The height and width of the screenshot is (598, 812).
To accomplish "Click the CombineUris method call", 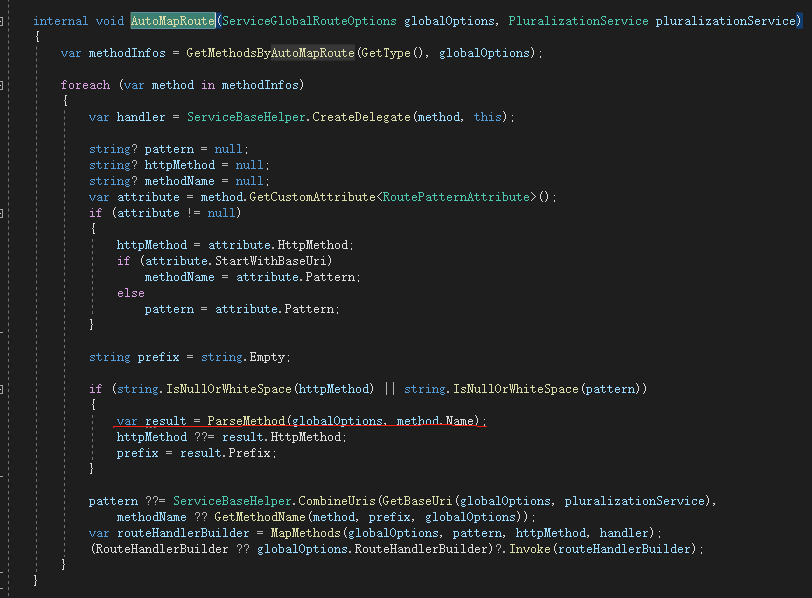I will click(x=337, y=502).
